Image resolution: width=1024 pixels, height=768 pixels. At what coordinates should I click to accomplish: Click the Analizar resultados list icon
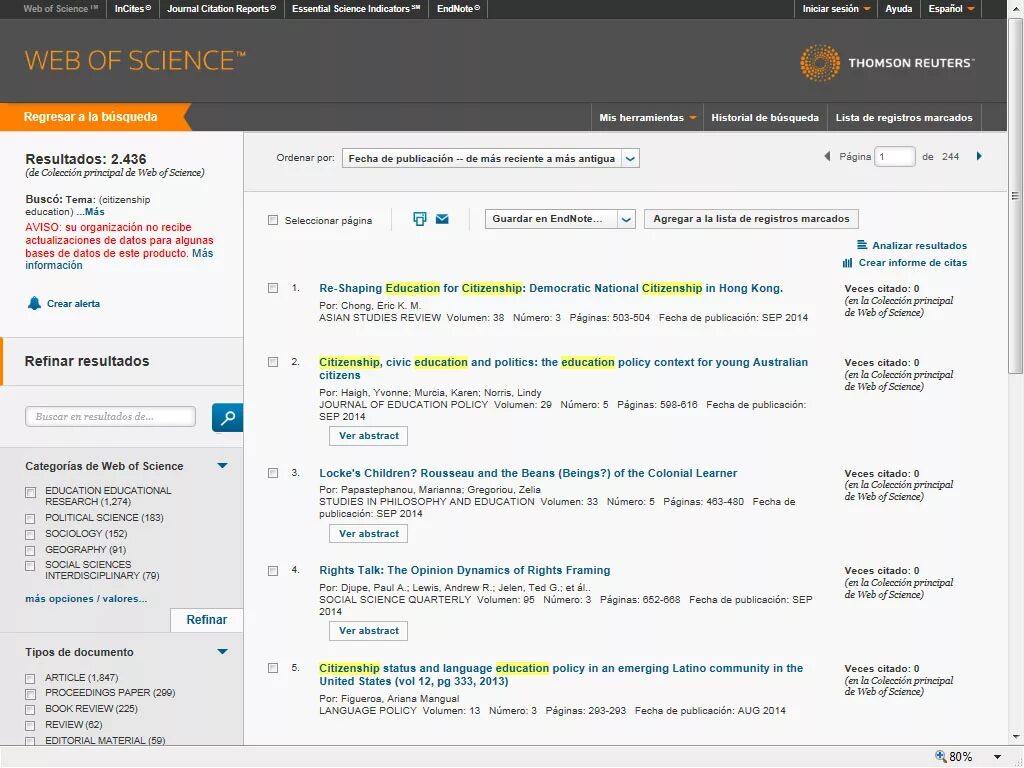tap(862, 245)
